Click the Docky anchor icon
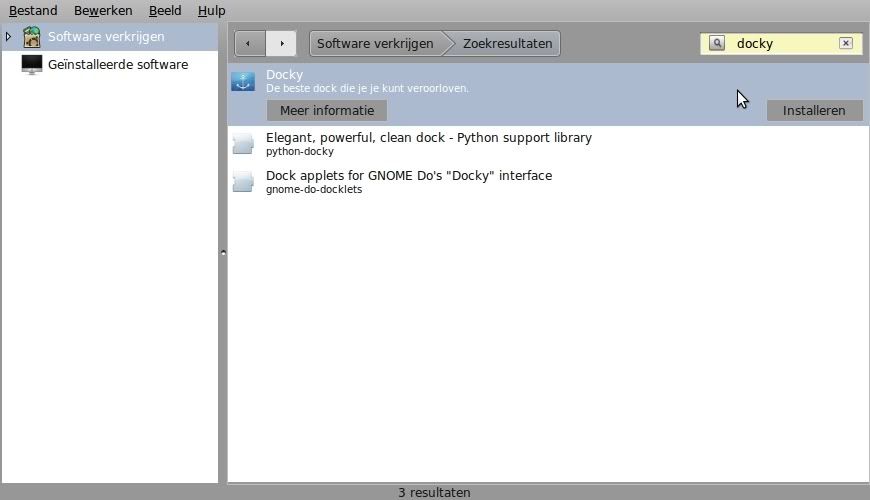Image resolution: width=870 pixels, height=500 pixels. click(x=243, y=82)
